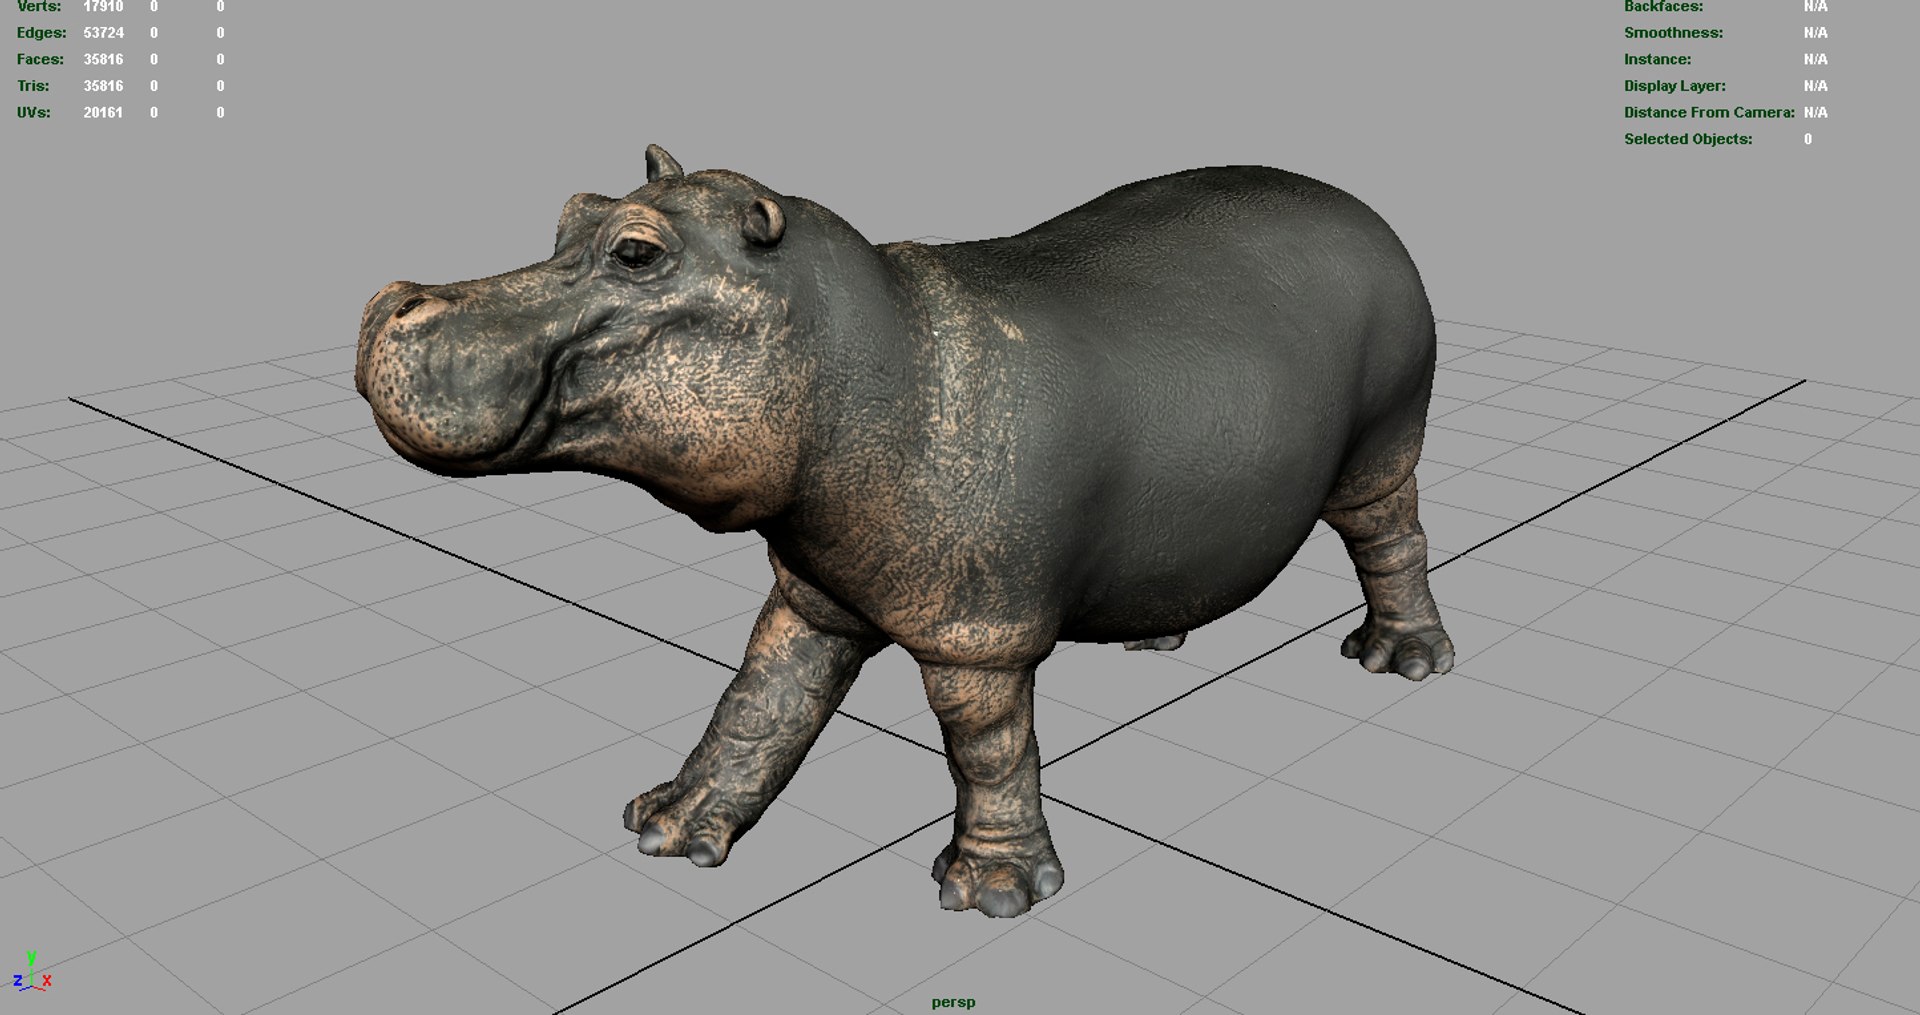Viewport: 1920px width, 1015px height.
Task: Click the 'Selected Objects:' HUD label
Action: pos(1688,139)
